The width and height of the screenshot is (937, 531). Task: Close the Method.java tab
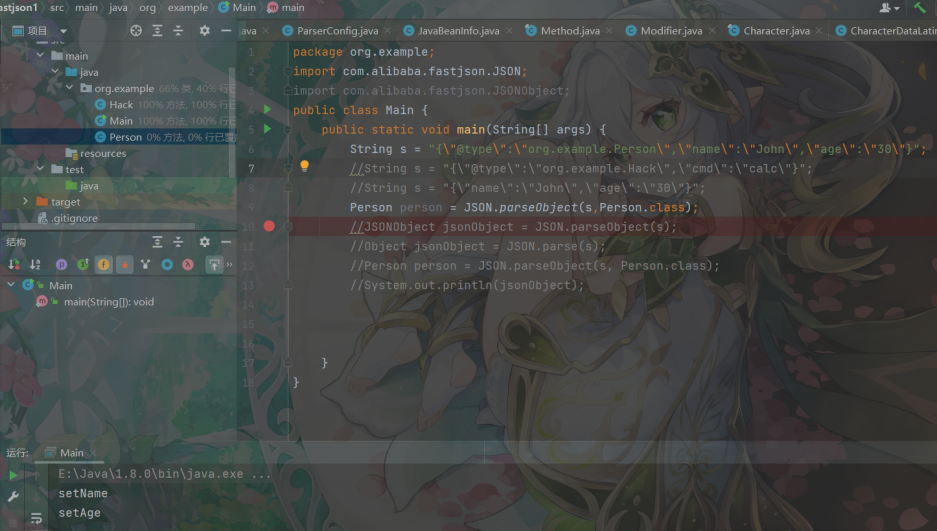click(609, 30)
